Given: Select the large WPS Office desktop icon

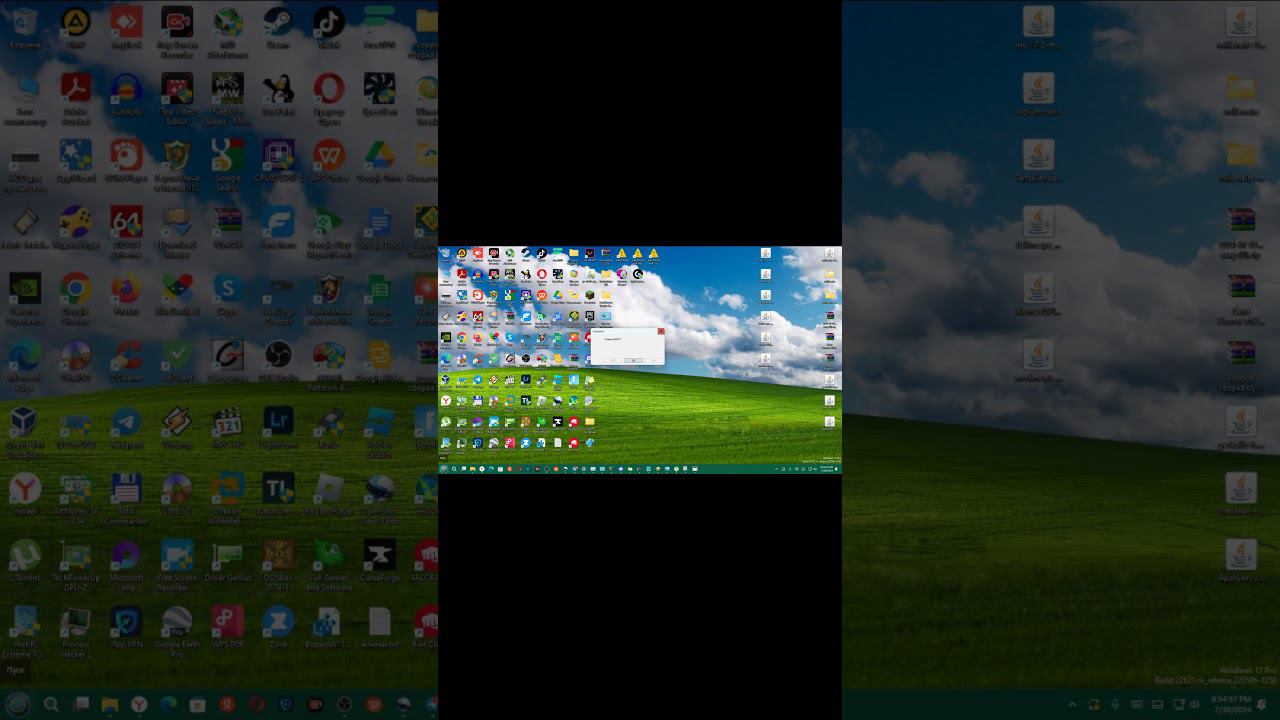Looking at the screenshot, I should click(329, 157).
